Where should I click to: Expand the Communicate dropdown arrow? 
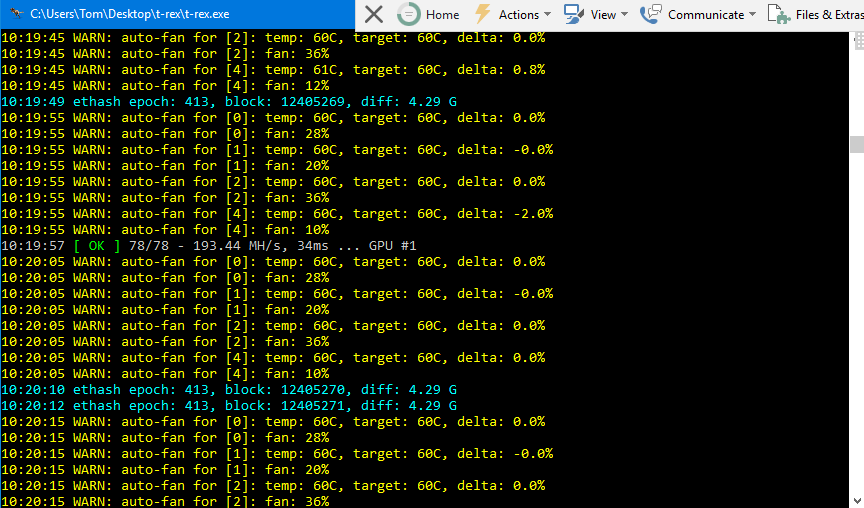click(752, 15)
